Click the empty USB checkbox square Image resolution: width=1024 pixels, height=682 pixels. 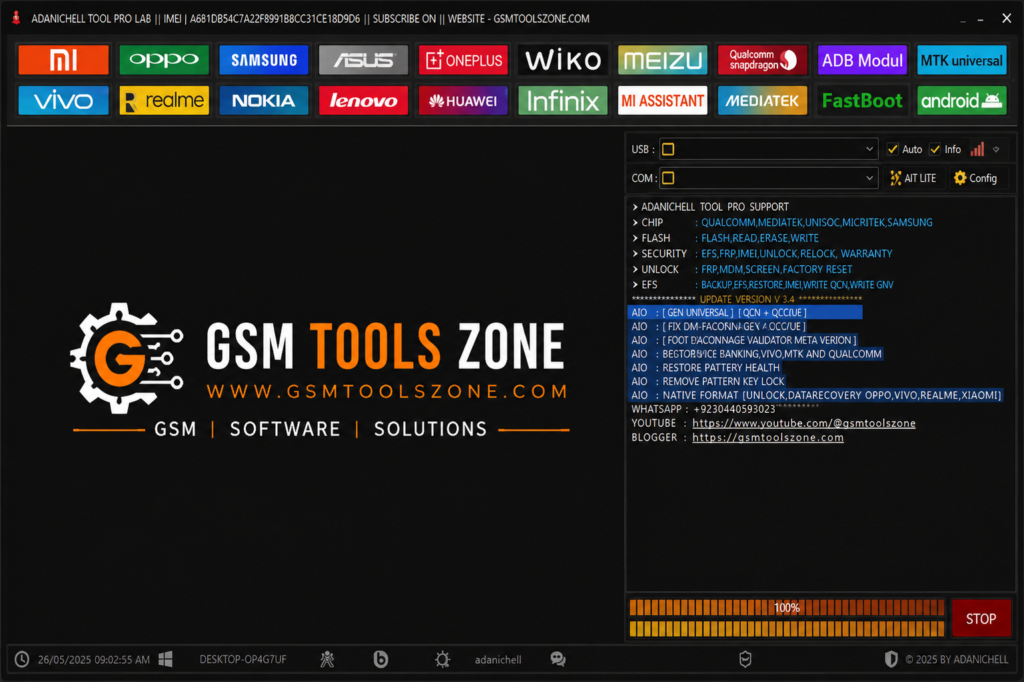(x=668, y=149)
